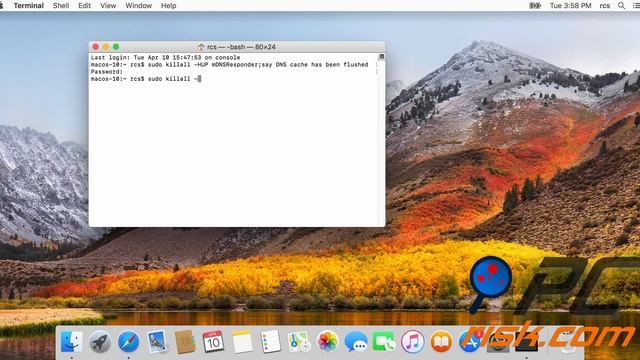Click the current 'sudo killall -' prompt line
Image resolution: width=640 pixels, height=360 pixels.
click(x=146, y=79)
